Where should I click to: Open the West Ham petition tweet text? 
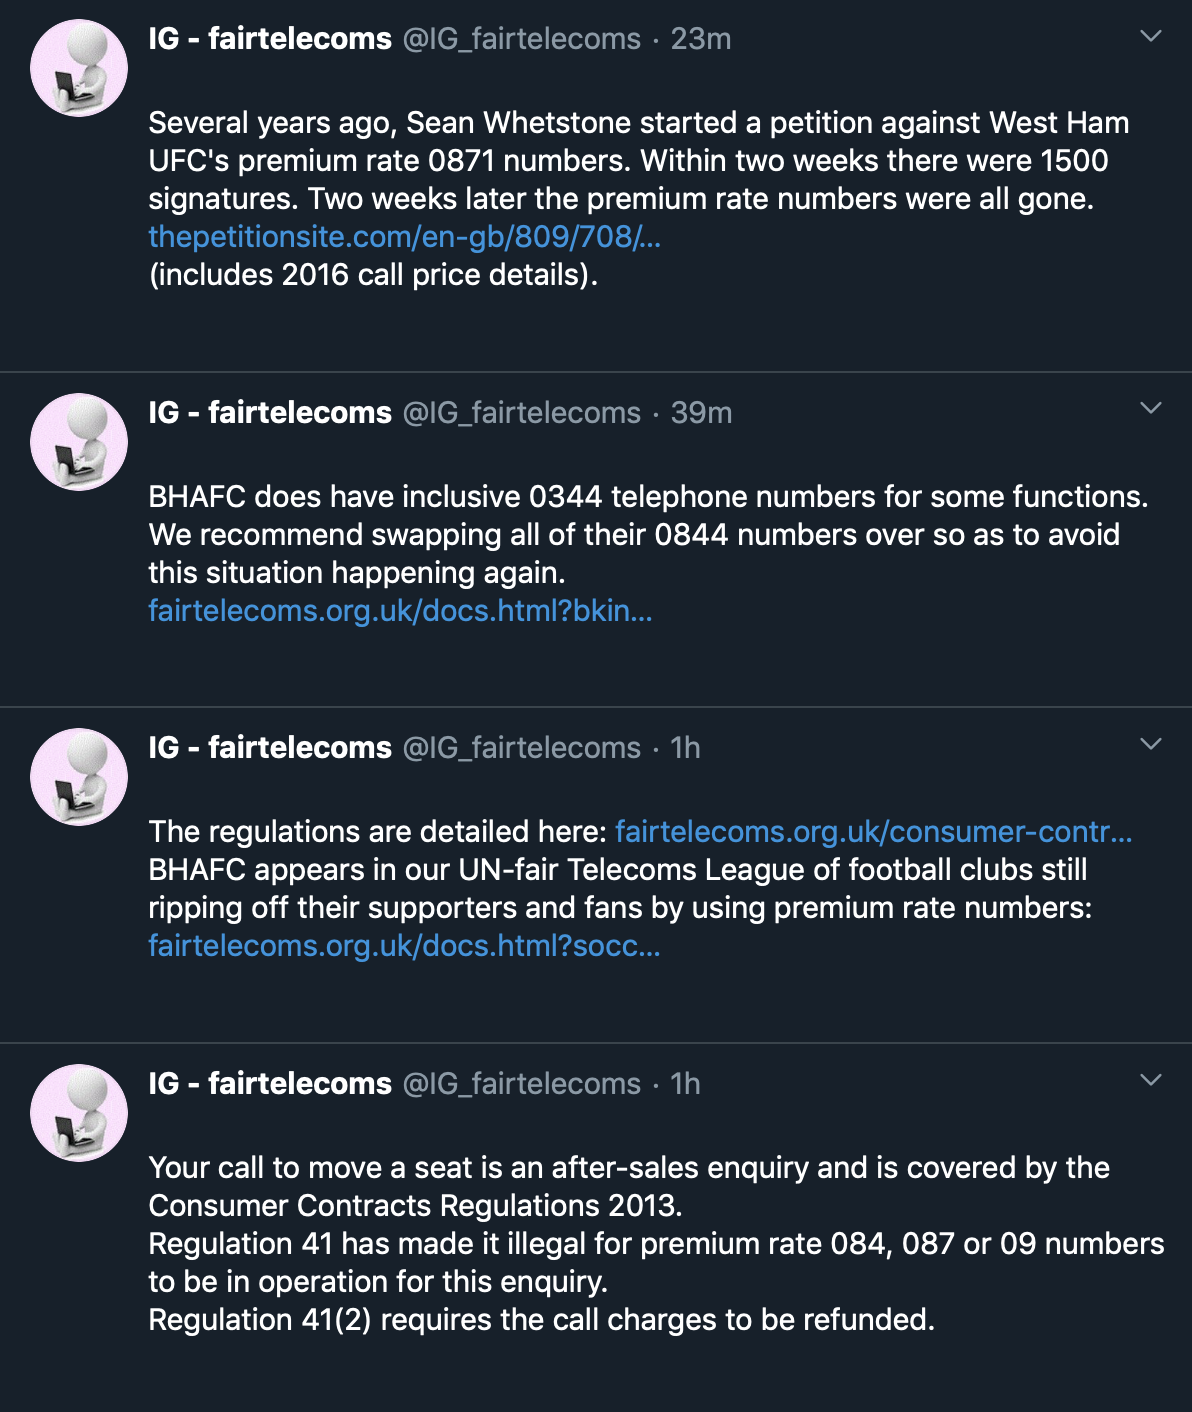point(638,199)
